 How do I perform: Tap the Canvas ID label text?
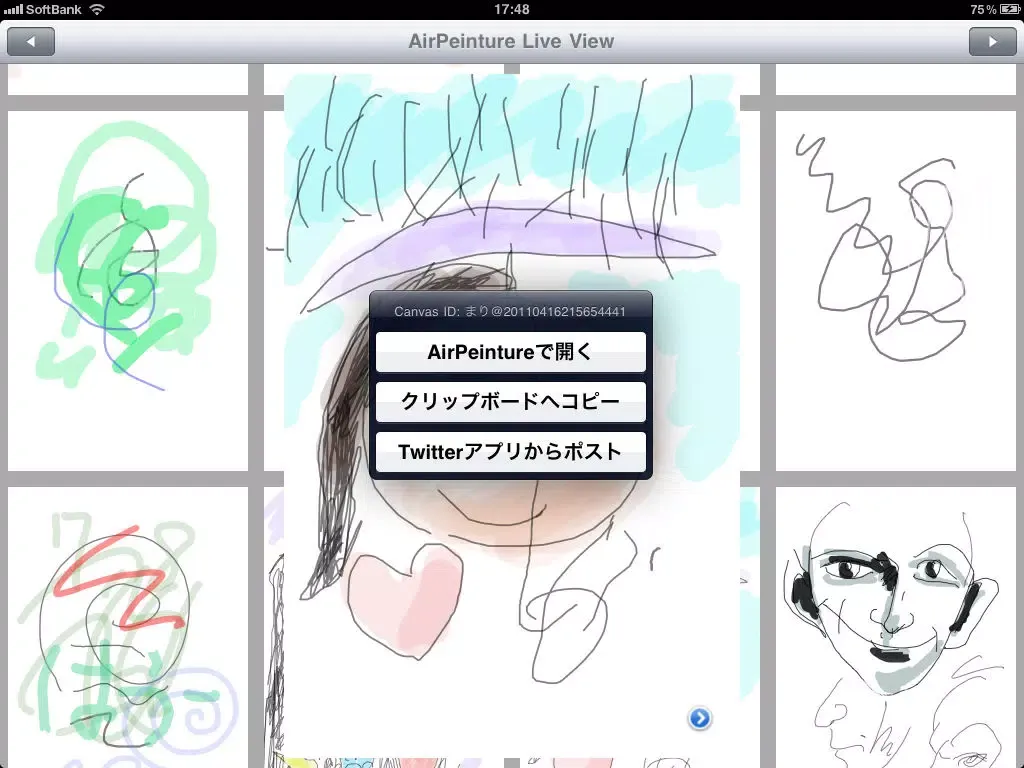click(x=510, y=312)
